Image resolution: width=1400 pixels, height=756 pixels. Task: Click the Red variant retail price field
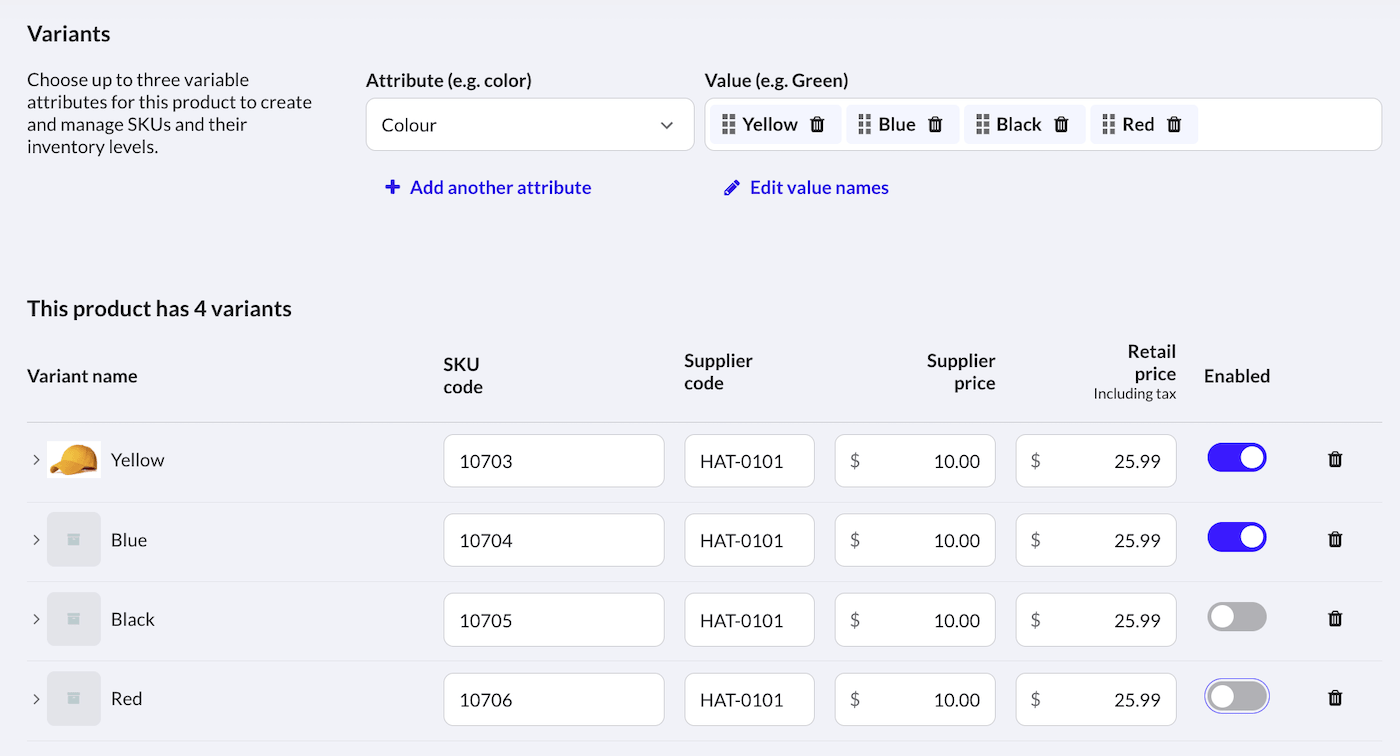[1096, 699]
